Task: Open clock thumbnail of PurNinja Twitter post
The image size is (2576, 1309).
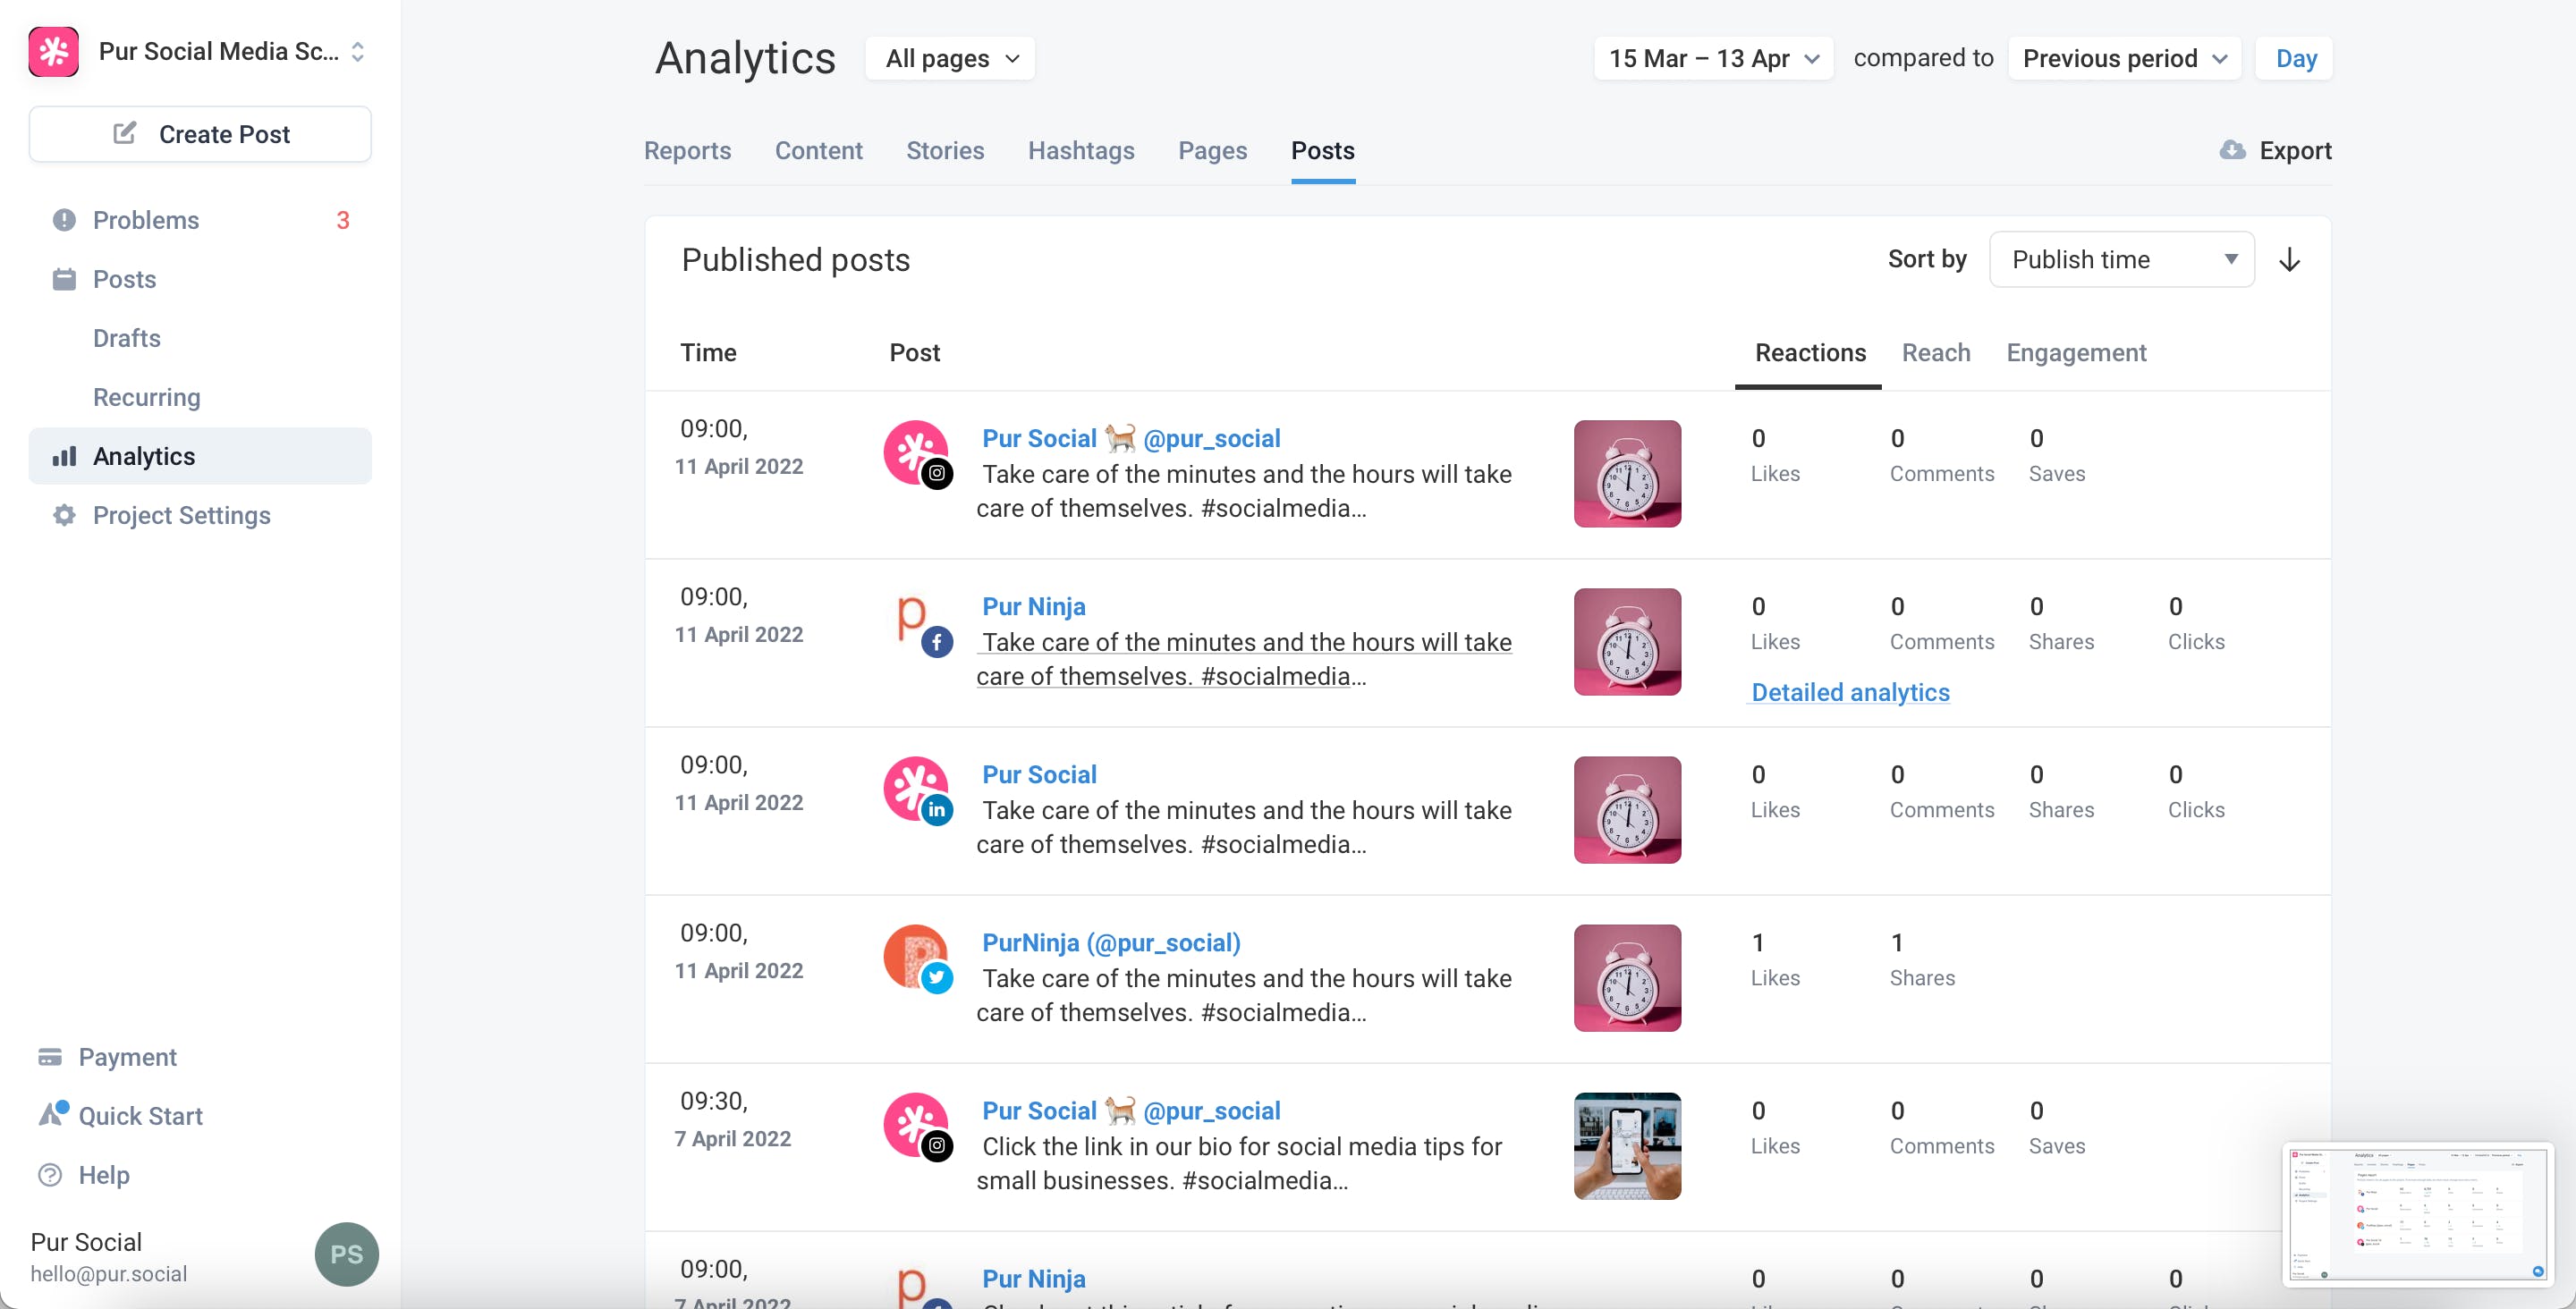Action: pyautogui.click(x=1627, y=977)
